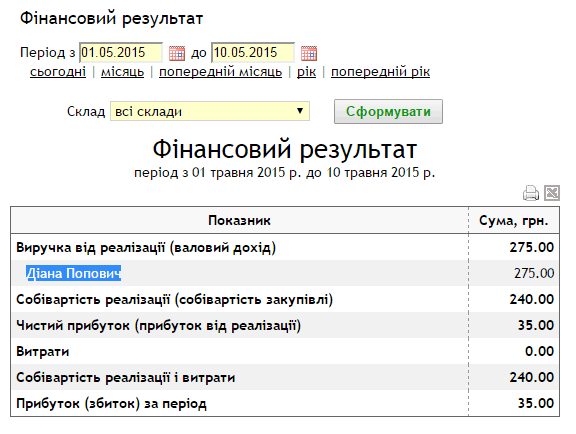Open calendar picker for start date
The image size is (576, 434).
[177, 53]
